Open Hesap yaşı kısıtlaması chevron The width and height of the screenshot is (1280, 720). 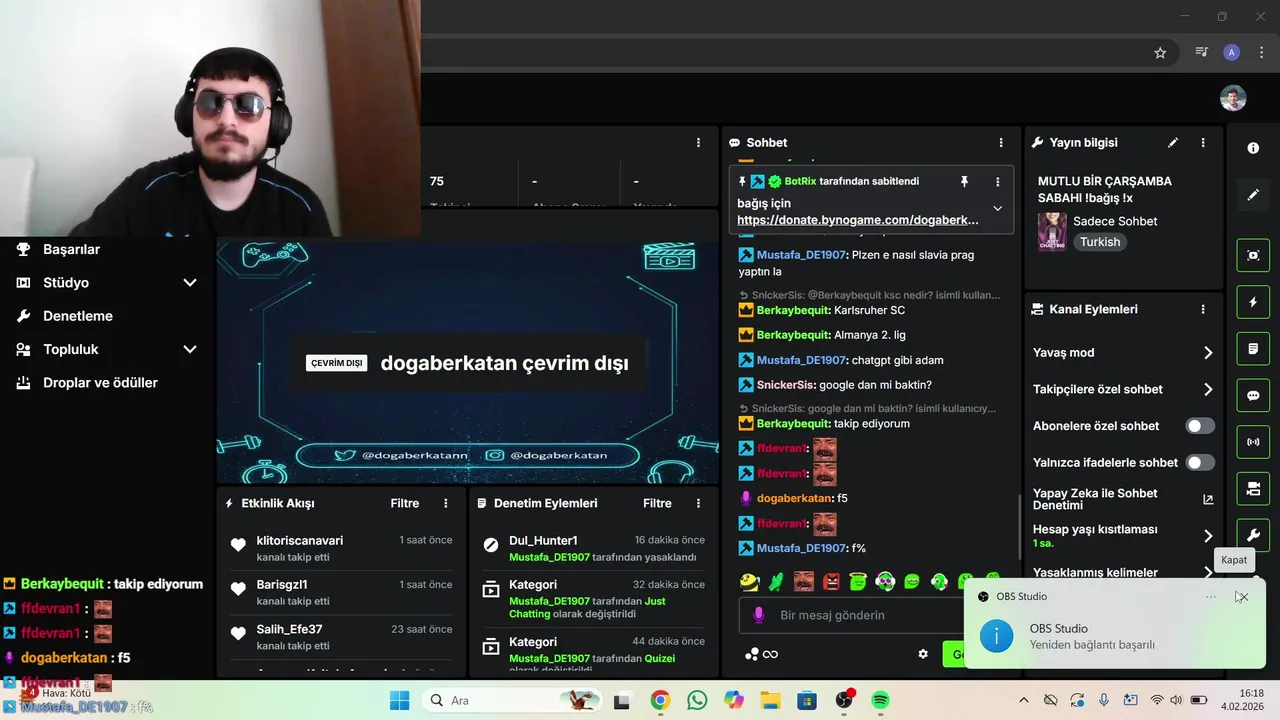click(1208, 536)
